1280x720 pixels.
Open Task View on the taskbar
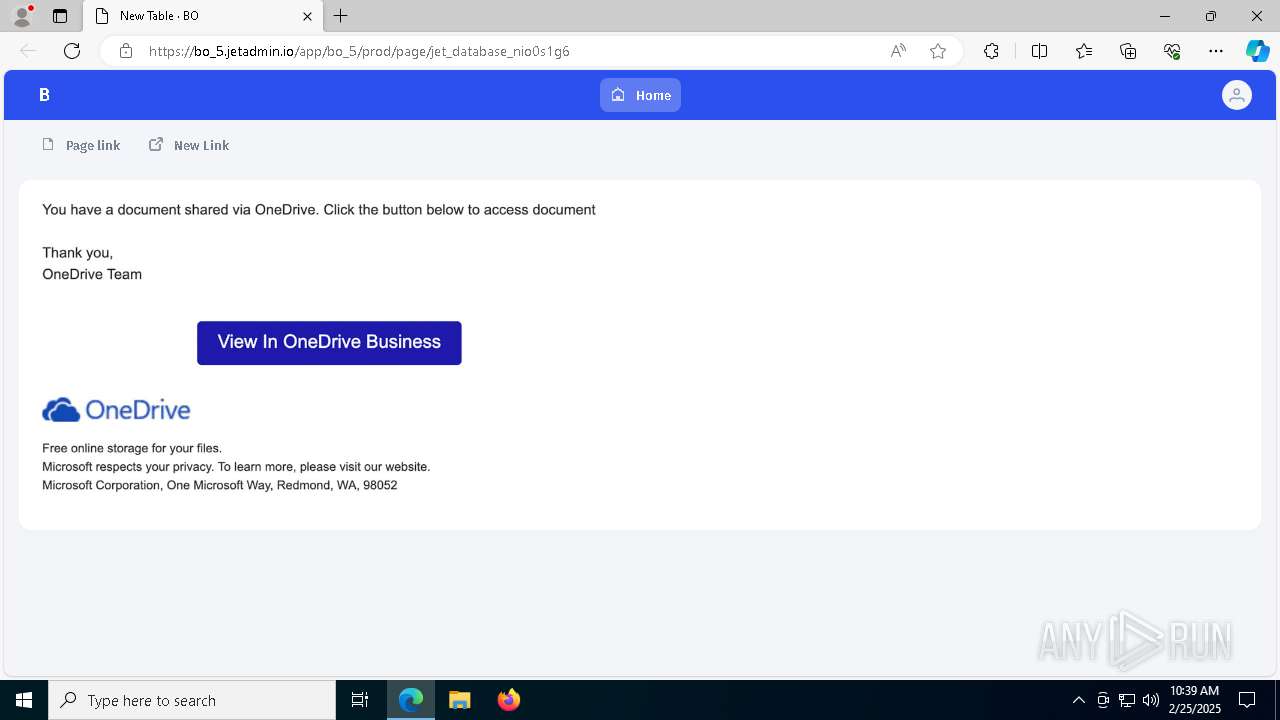pos(360,700)
